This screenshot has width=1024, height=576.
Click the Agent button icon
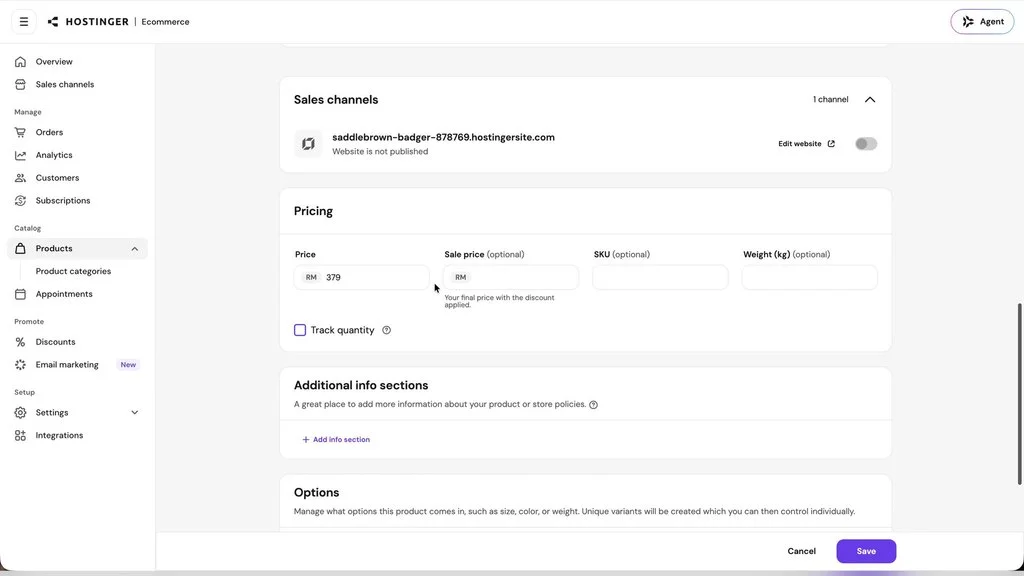coord(968,22)
